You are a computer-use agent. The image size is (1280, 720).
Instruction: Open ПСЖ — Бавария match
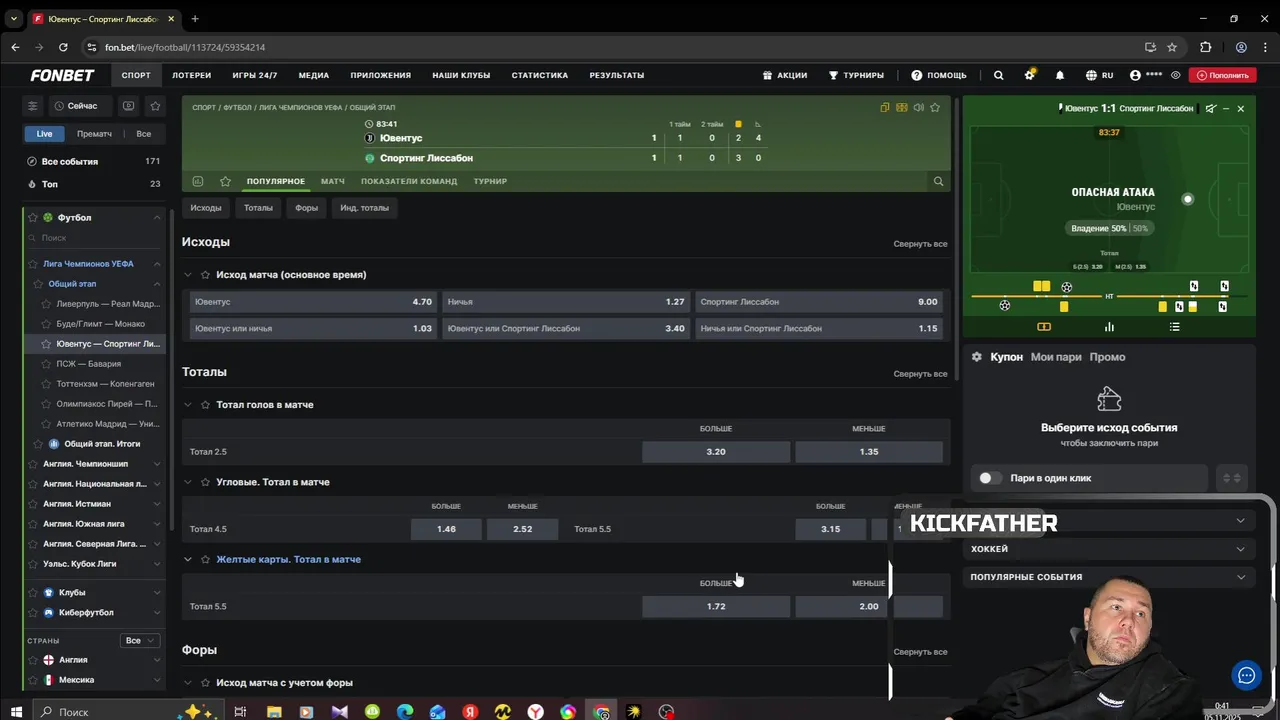pyautogui.click(x=89, y=364)
